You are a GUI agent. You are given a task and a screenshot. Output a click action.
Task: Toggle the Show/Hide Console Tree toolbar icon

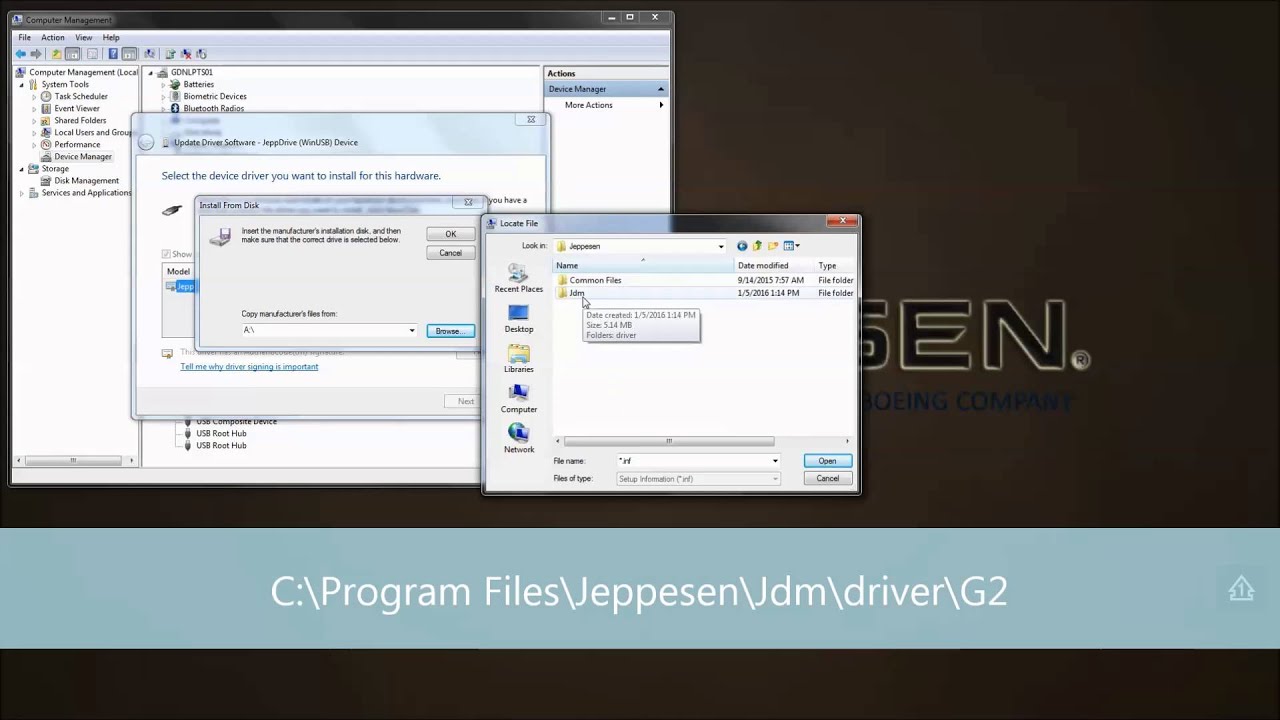point(72,54)
